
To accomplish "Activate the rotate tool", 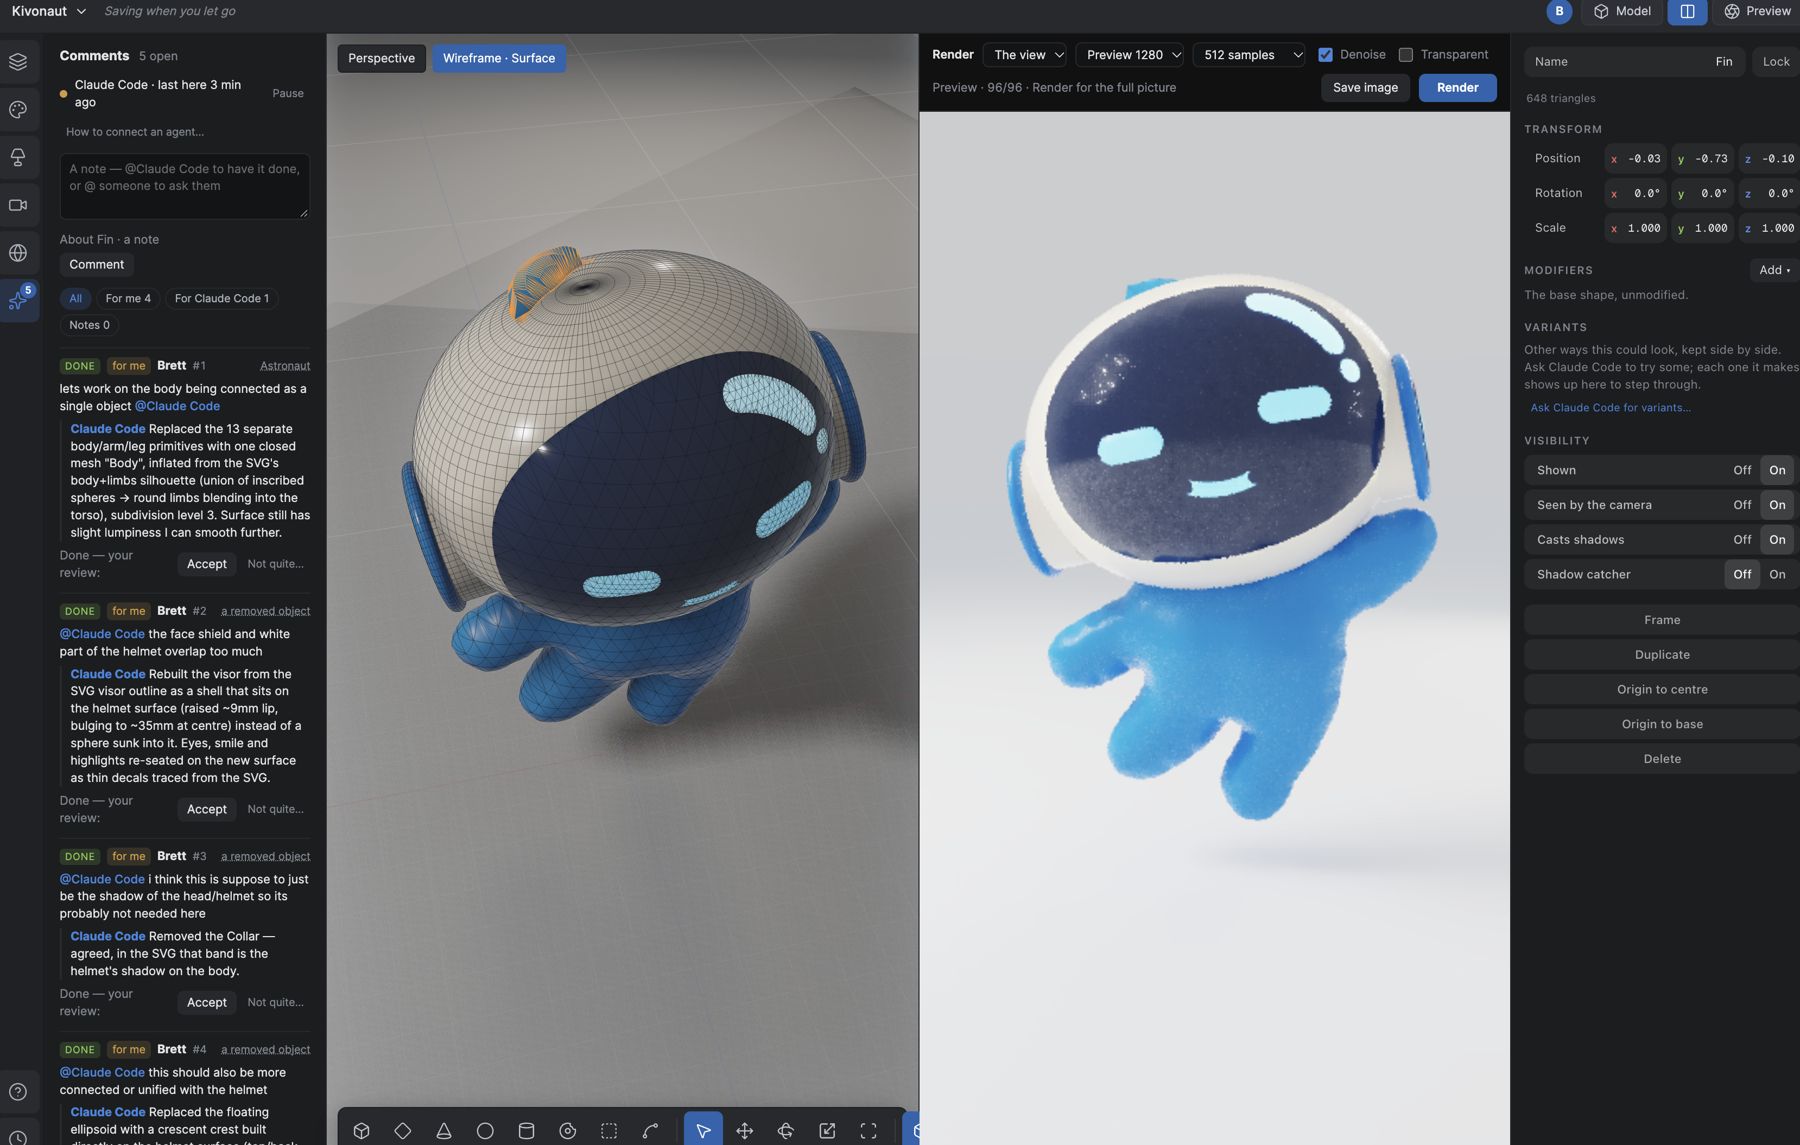I will [786, 1130].
